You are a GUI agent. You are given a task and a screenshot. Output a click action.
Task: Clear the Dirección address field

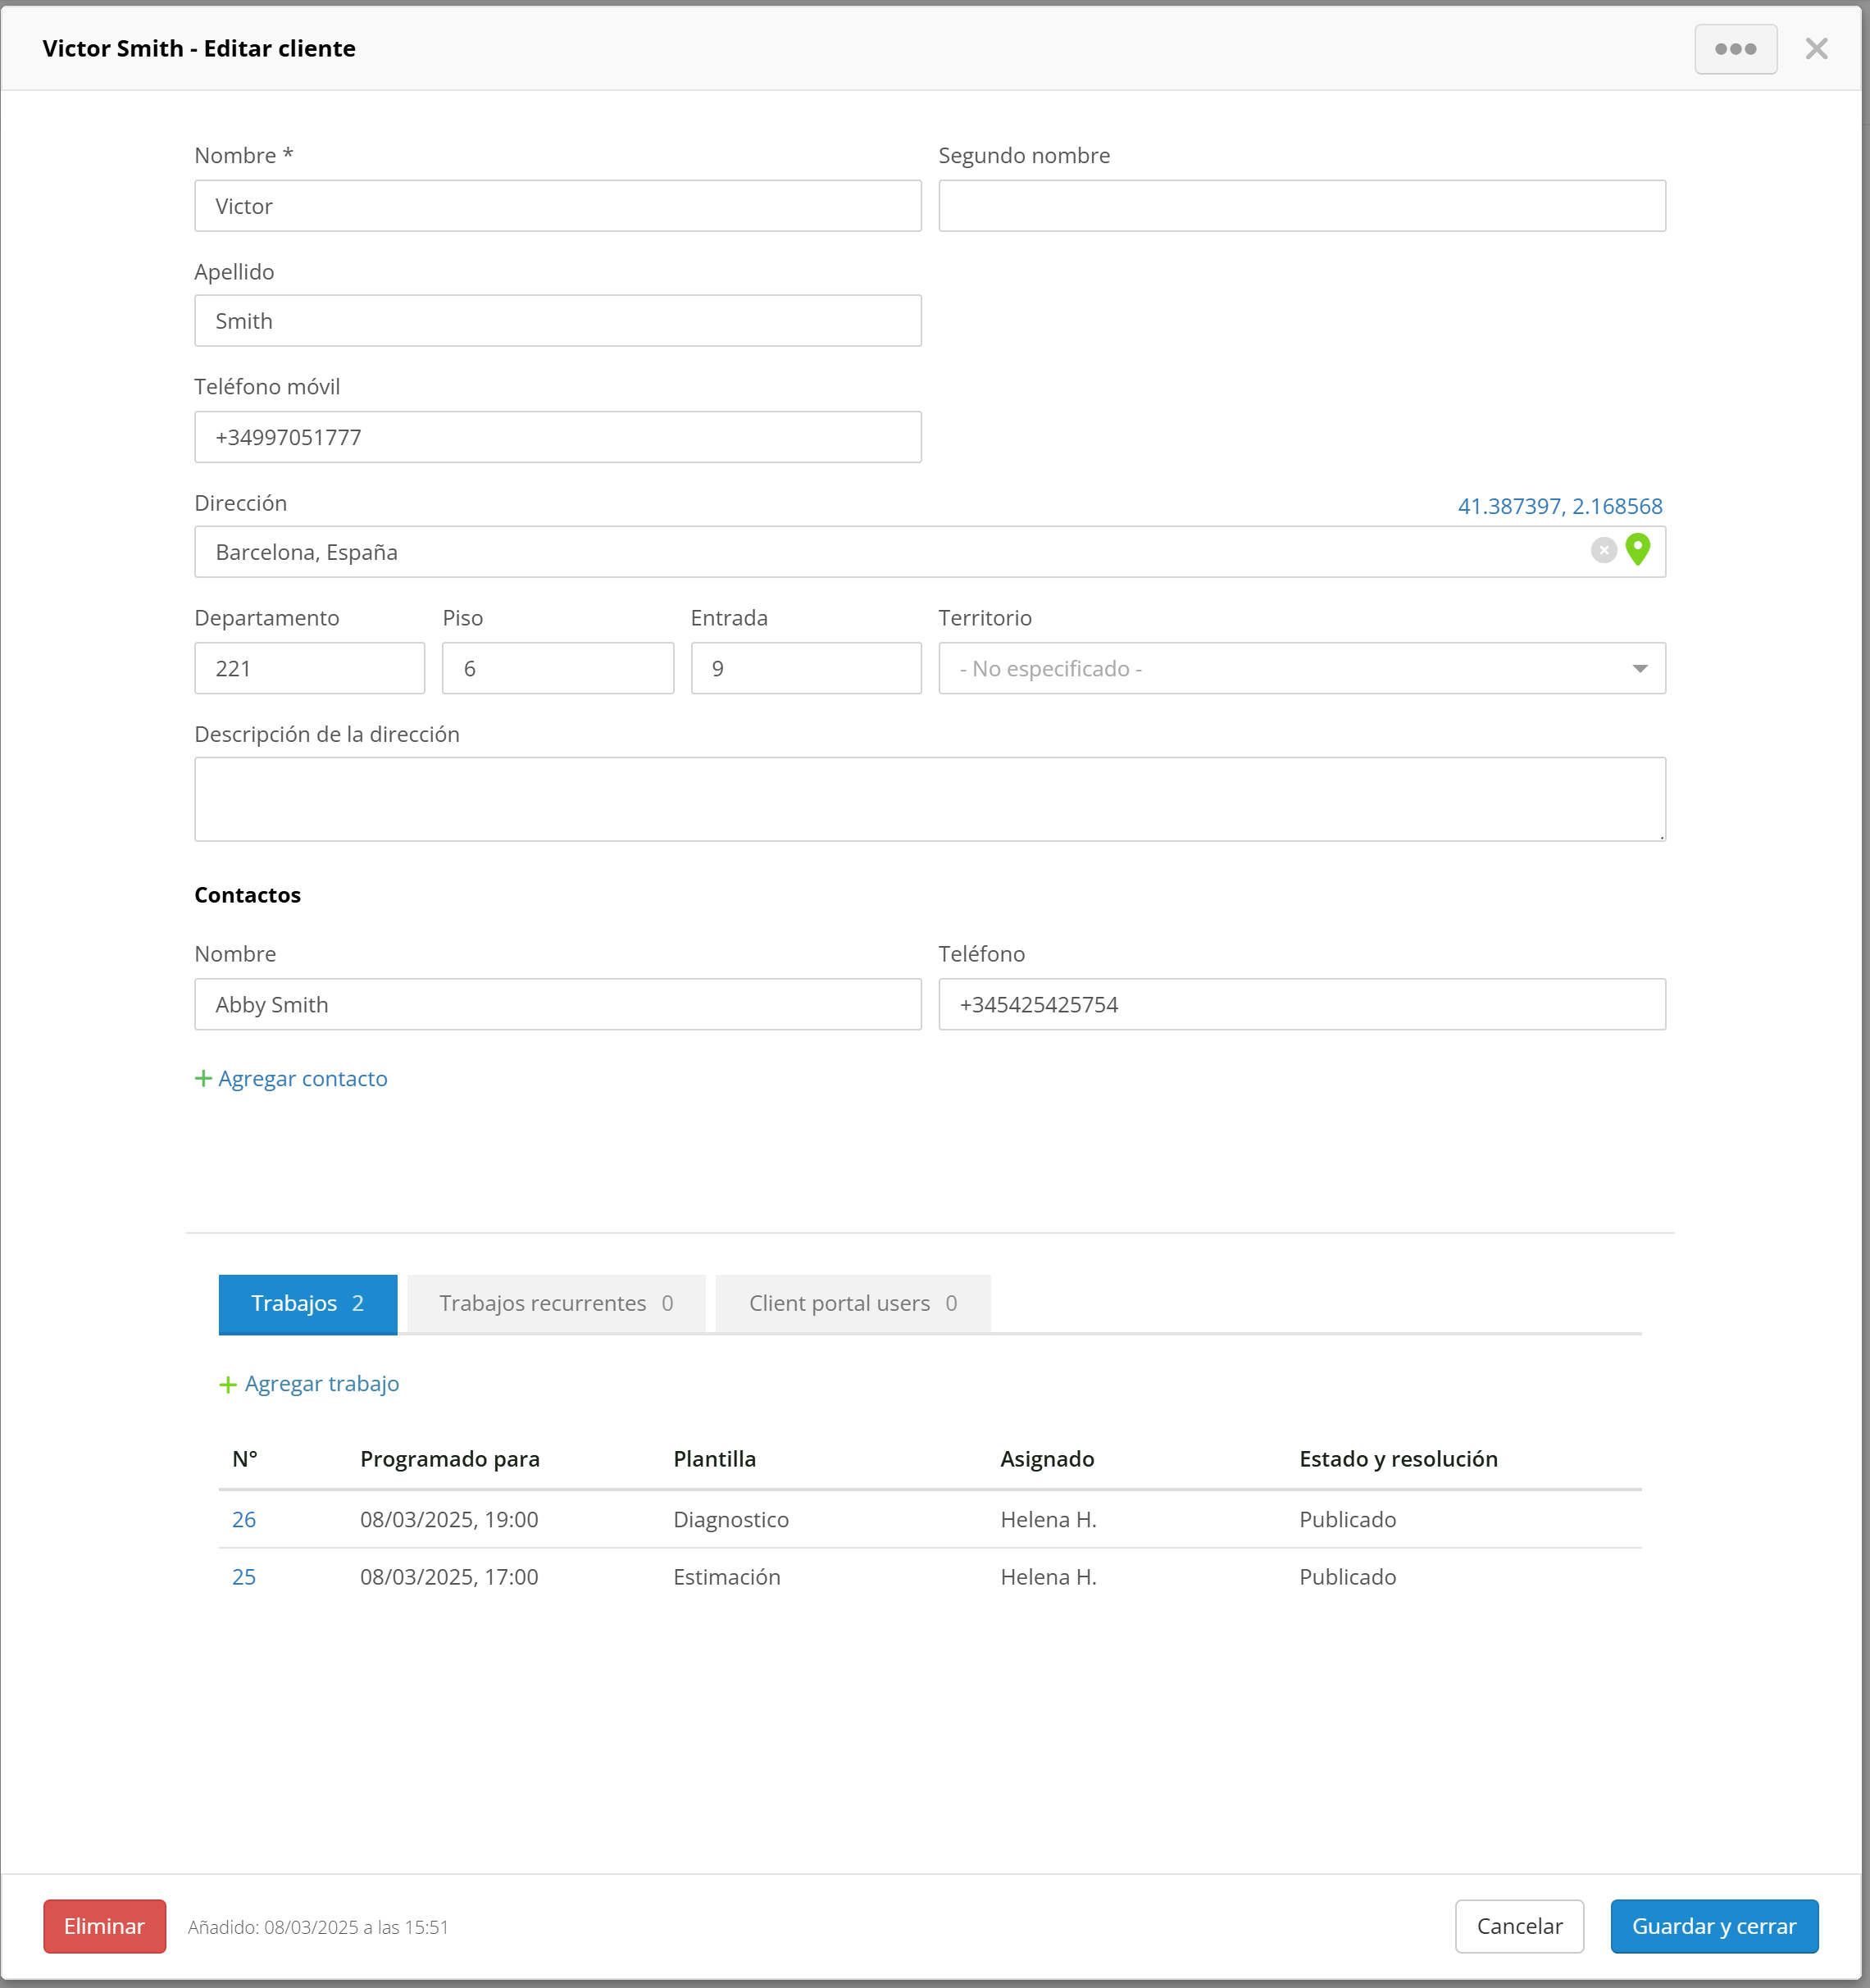click(1603, 550)
